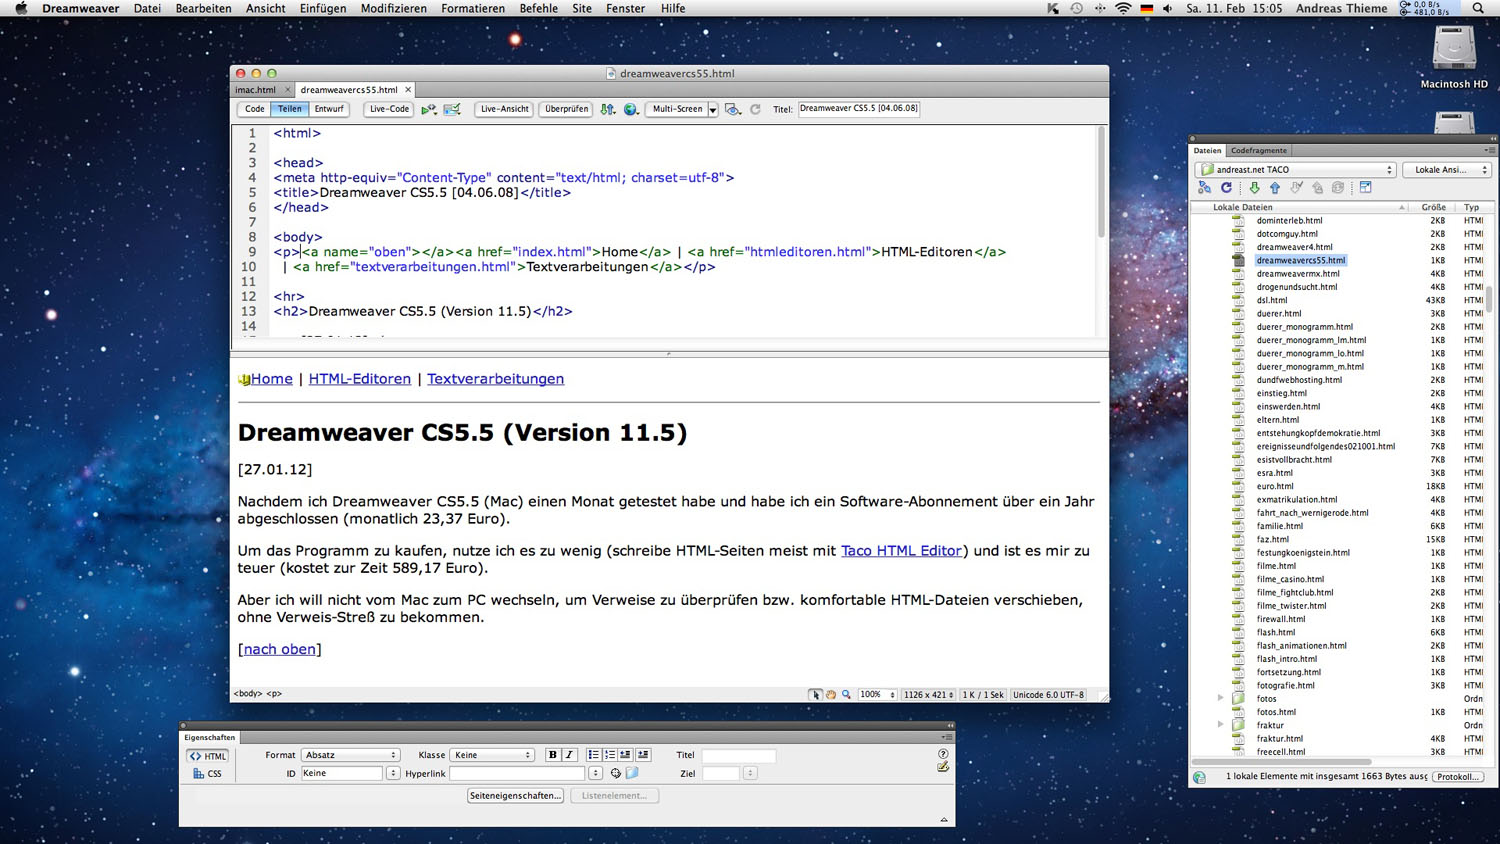Click the globe preview-in-browser icon
The image size is (1500, 844).
[x=631, y=109]
